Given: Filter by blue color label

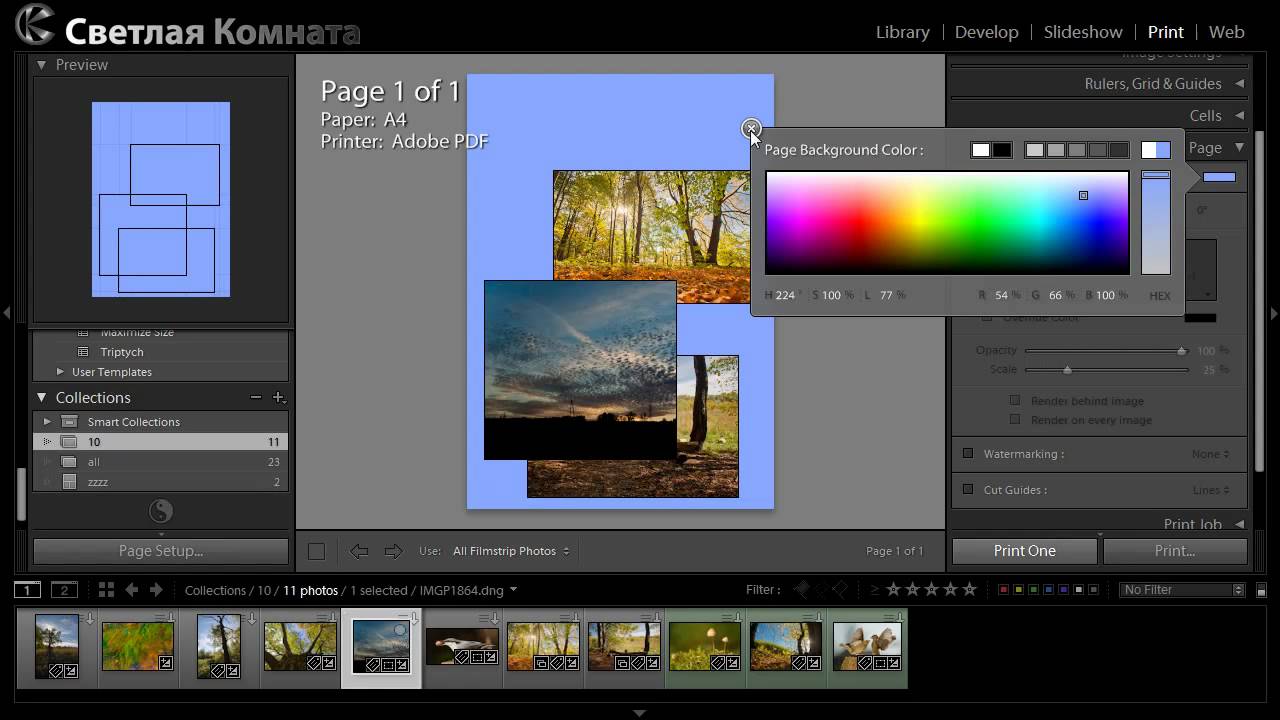Looking at the screenshot, I should (x=1048, y=590).
